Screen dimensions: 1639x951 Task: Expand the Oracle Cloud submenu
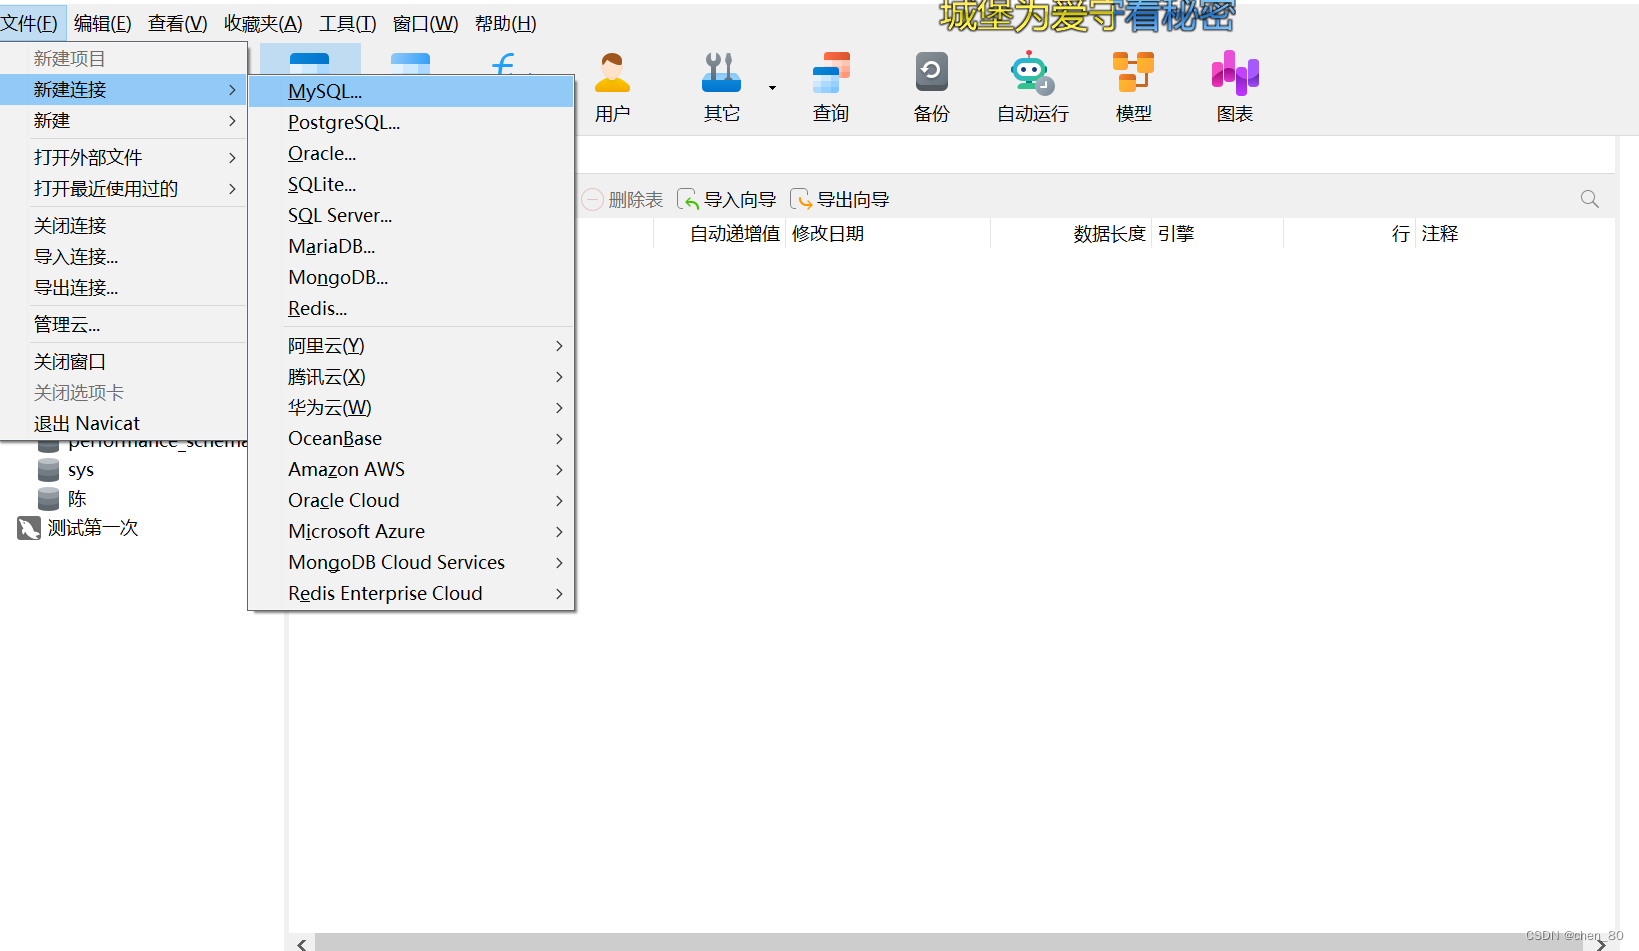coord(559,500)
